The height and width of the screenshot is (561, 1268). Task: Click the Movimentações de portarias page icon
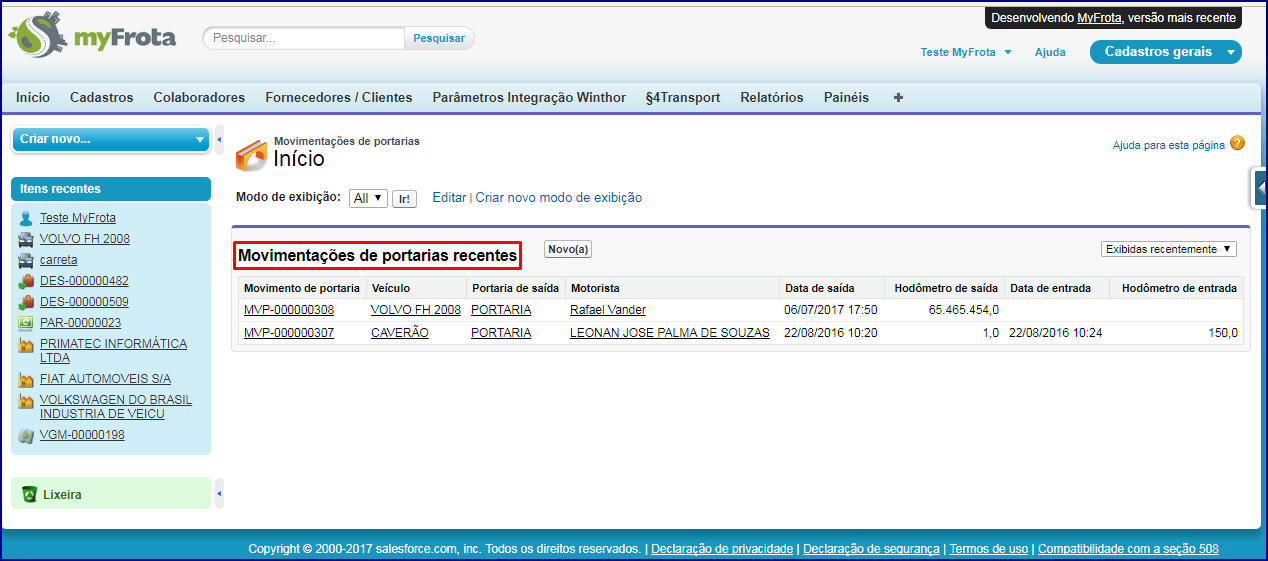[251, 155]
